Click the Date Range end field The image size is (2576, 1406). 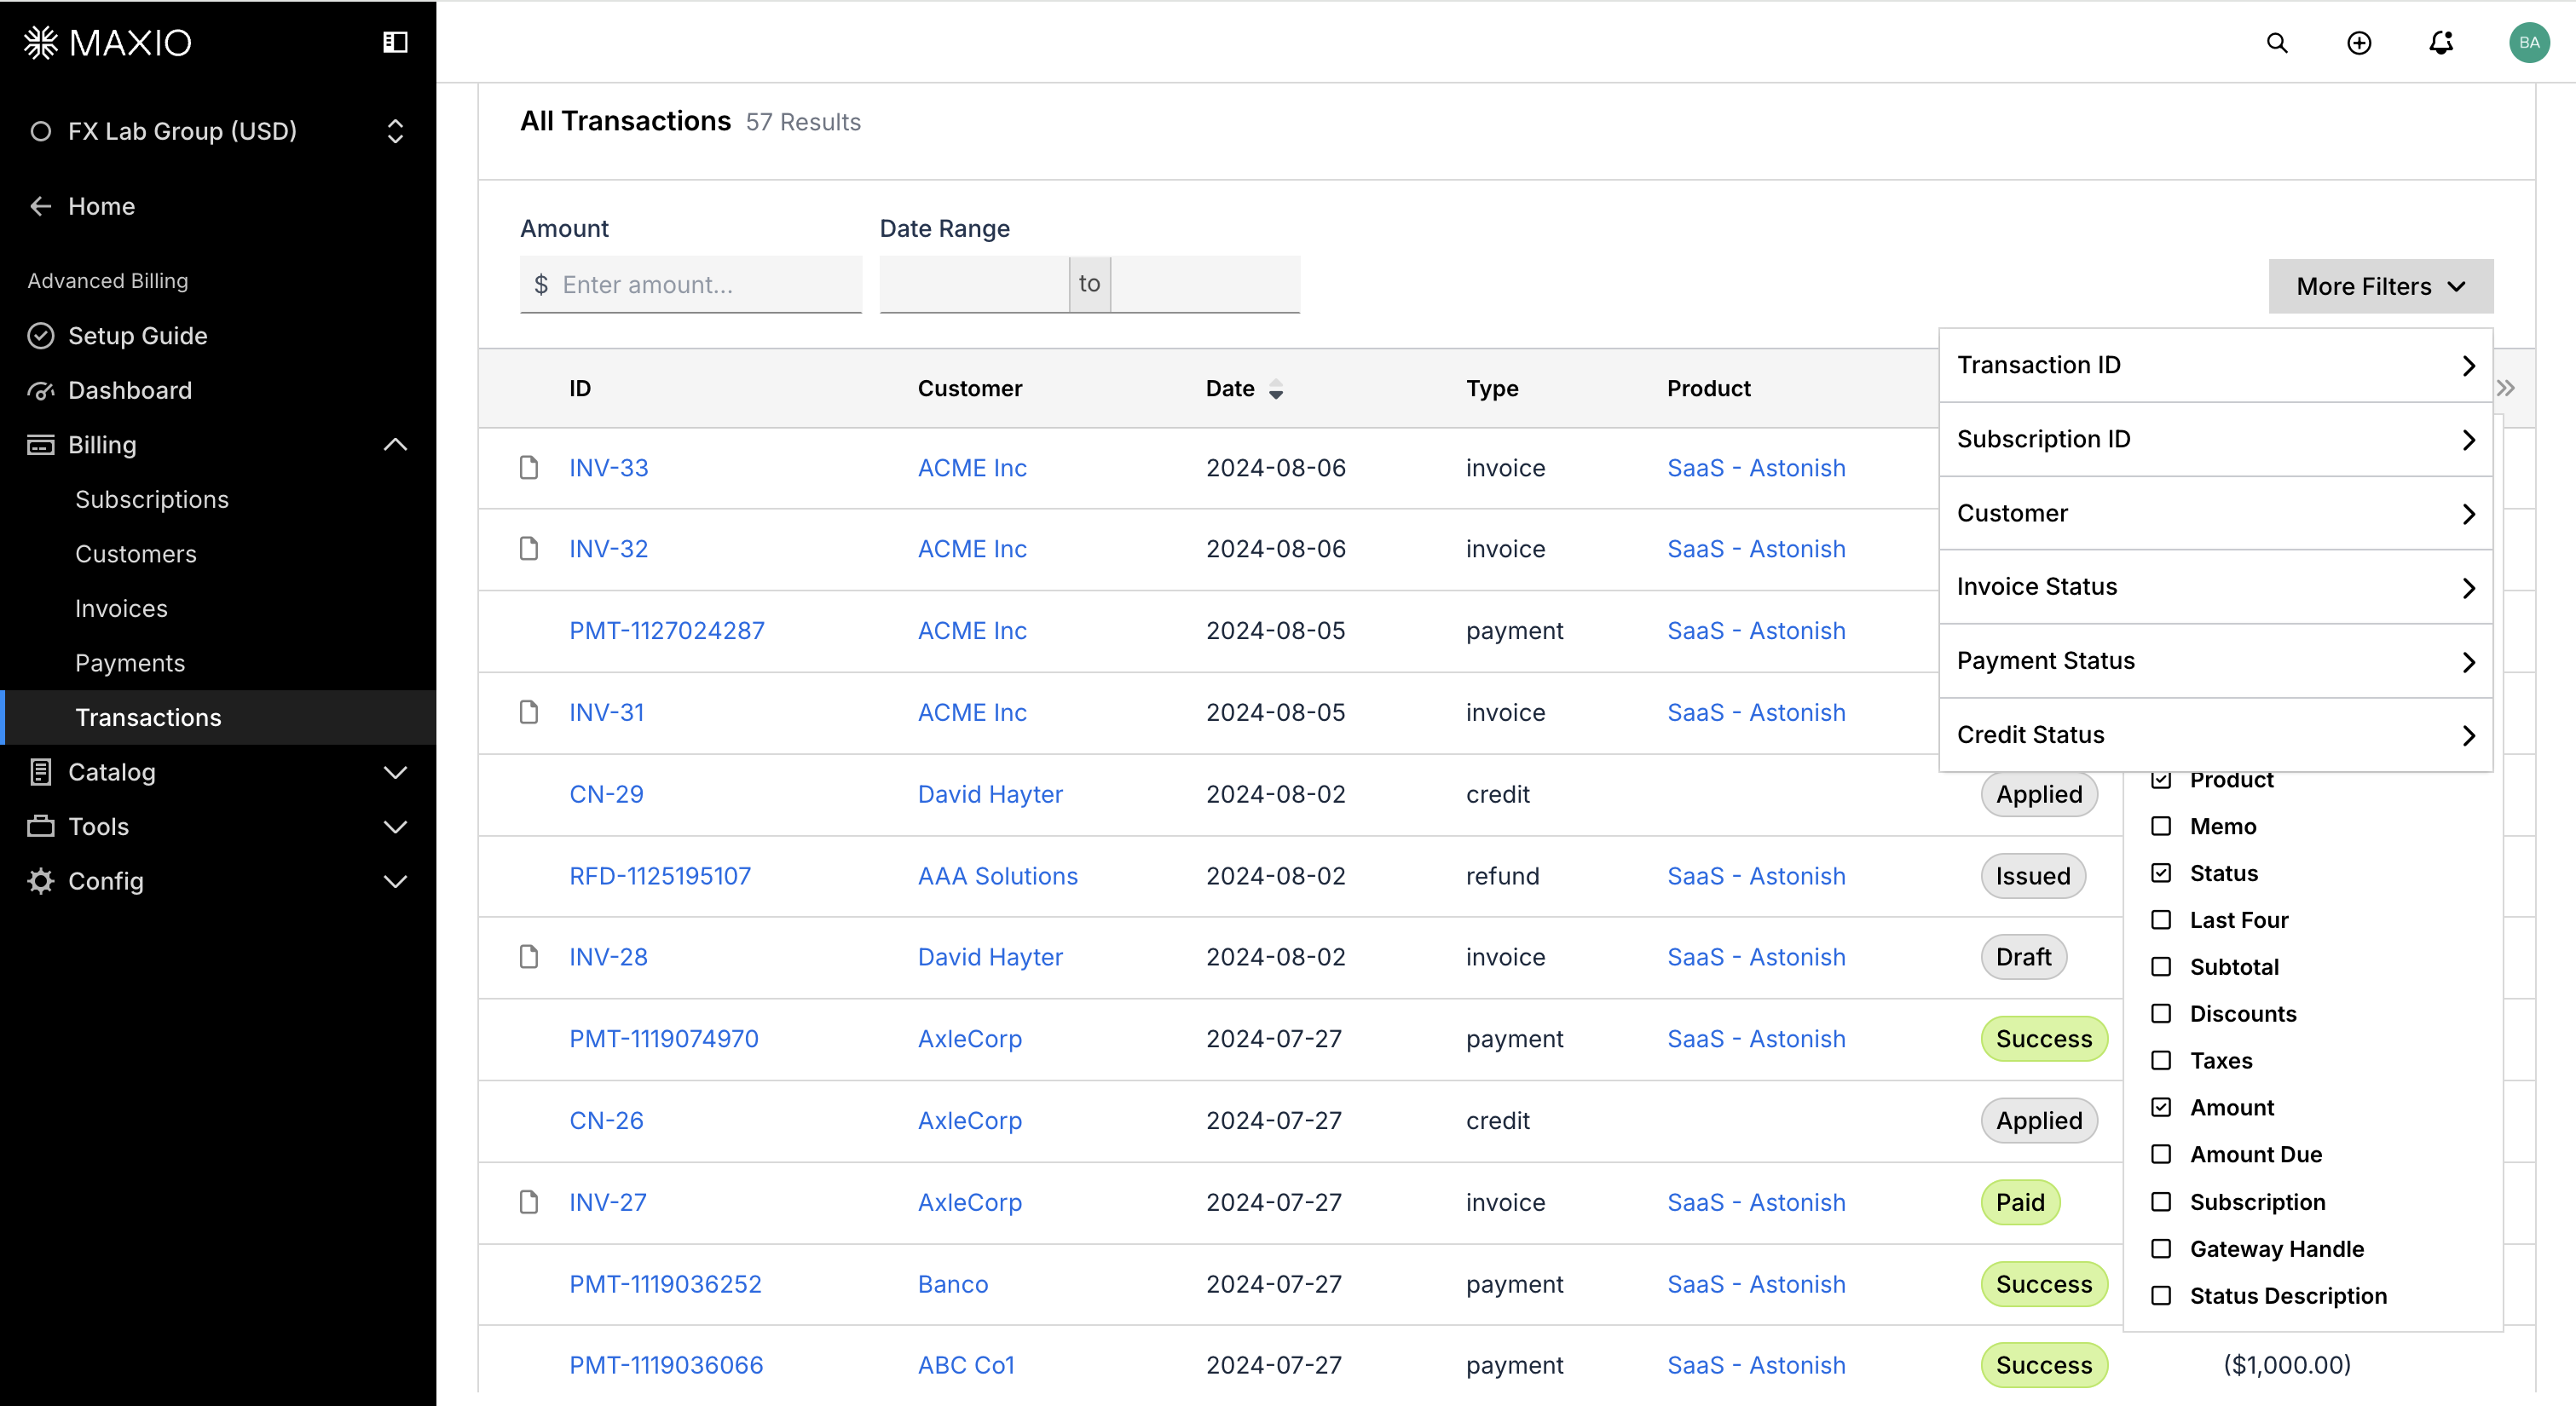click(1205, 285)
